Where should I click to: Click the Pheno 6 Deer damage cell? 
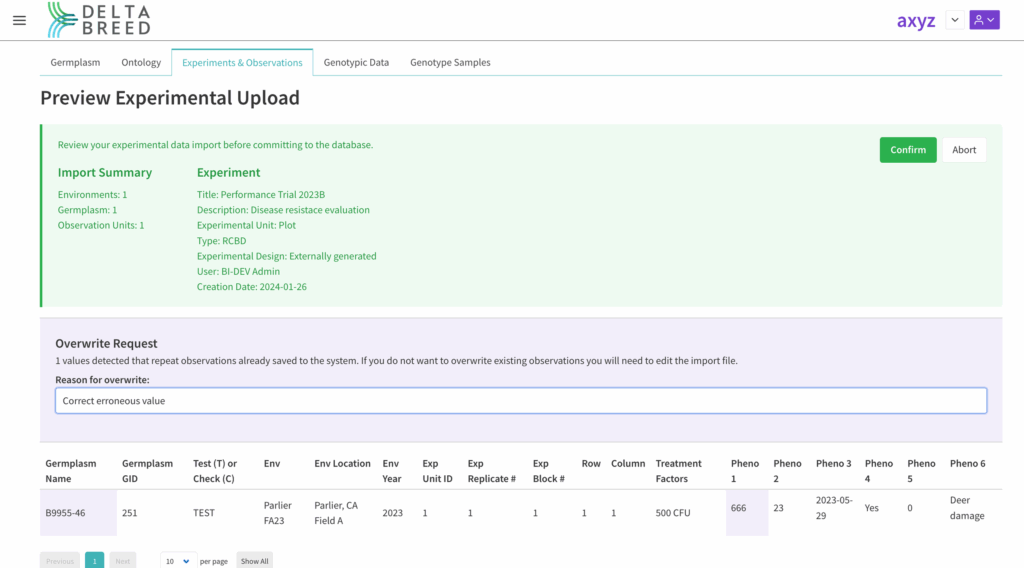[967, 508]
